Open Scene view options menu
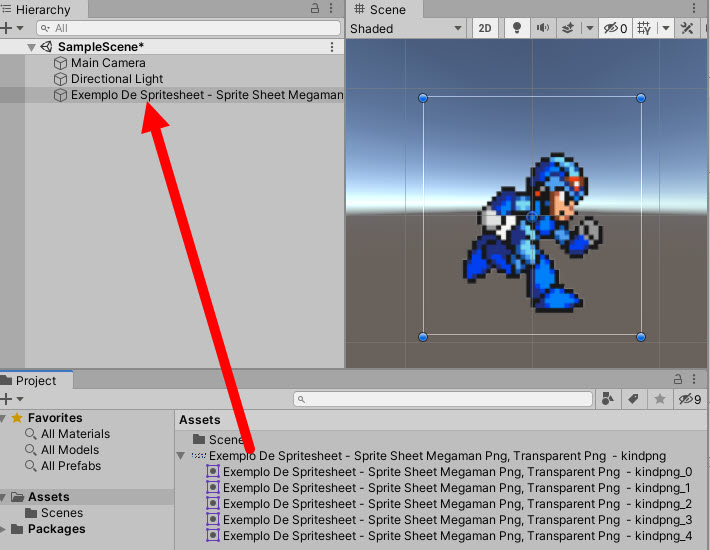 (x=693, y=8)
